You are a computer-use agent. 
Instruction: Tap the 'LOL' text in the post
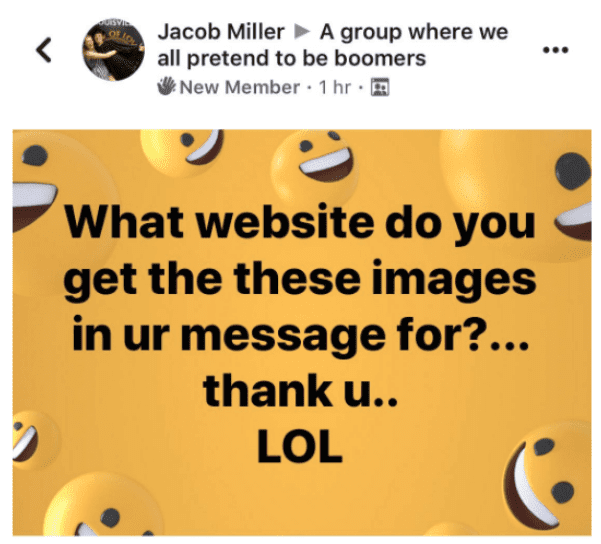(x=299, y=447)
